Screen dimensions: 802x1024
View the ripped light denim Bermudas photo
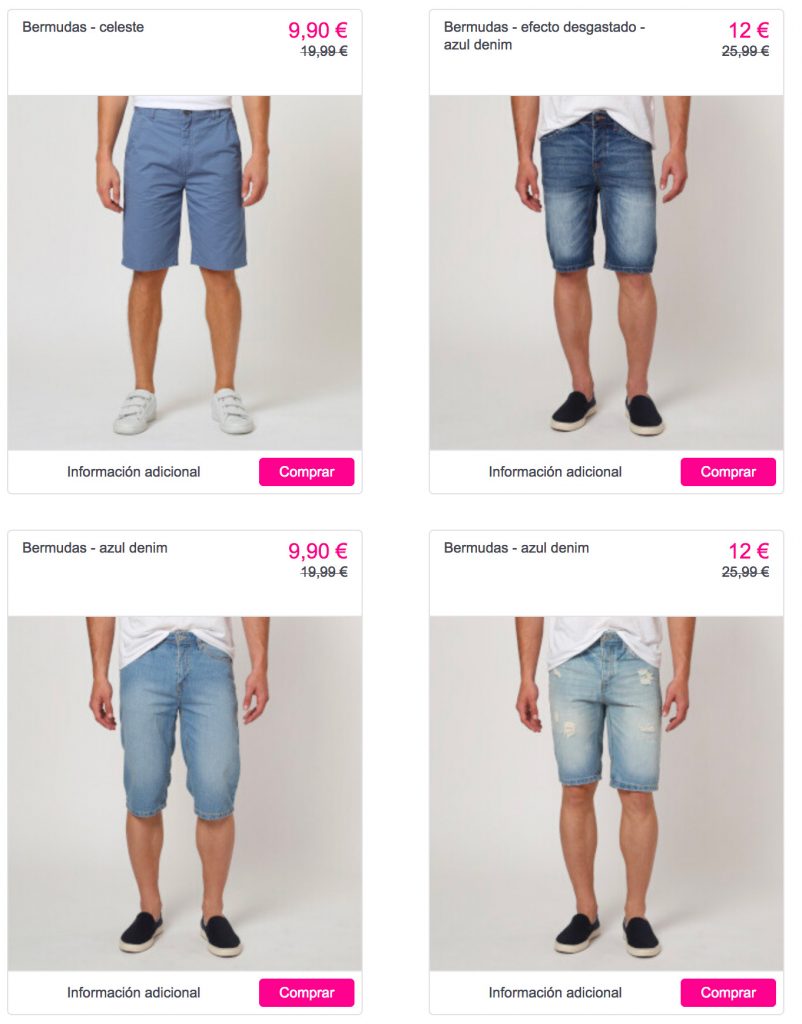[606, 793]
